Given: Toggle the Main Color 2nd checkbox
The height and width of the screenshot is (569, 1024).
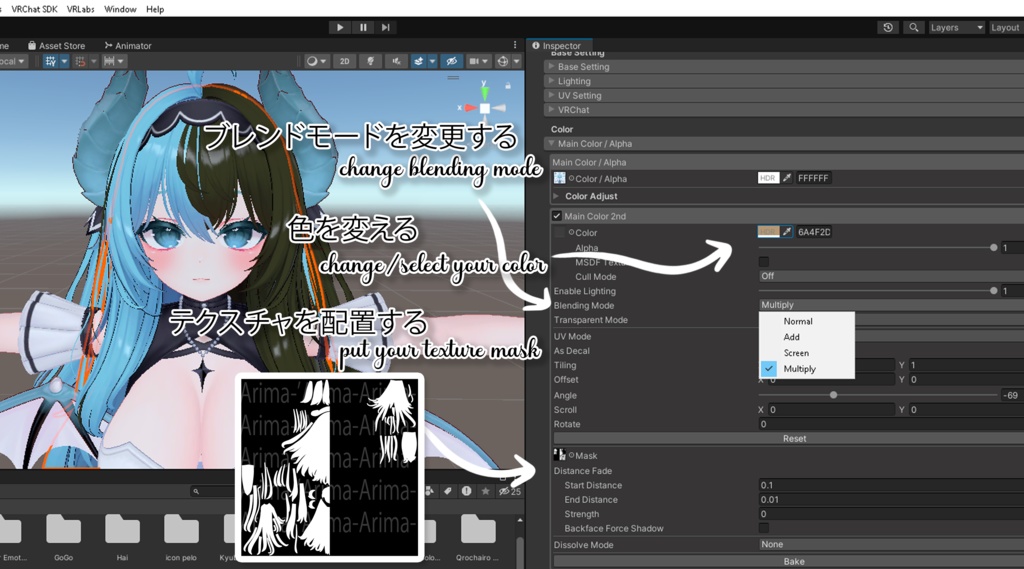Looking at the screenshot, I should [x=557, y=216].
